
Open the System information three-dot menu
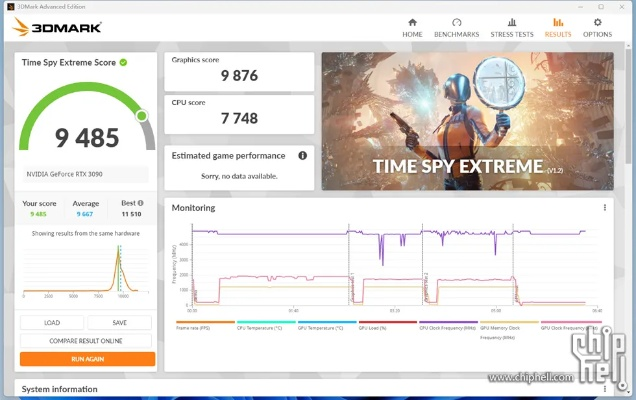[x=604, y=389]
